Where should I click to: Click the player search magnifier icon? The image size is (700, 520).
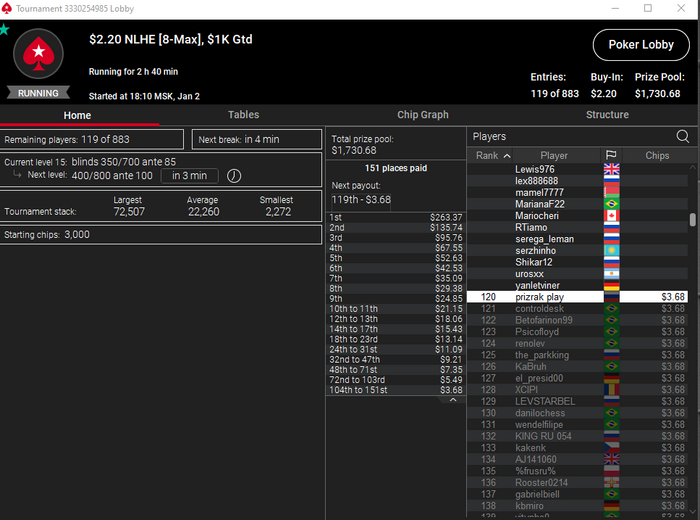(683, 136)
